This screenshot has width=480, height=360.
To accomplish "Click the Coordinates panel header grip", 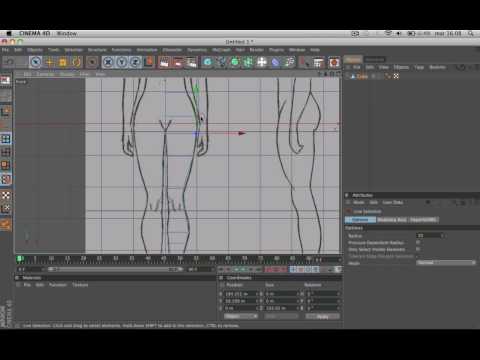I will pyautogui.click(x=221, y=278).
